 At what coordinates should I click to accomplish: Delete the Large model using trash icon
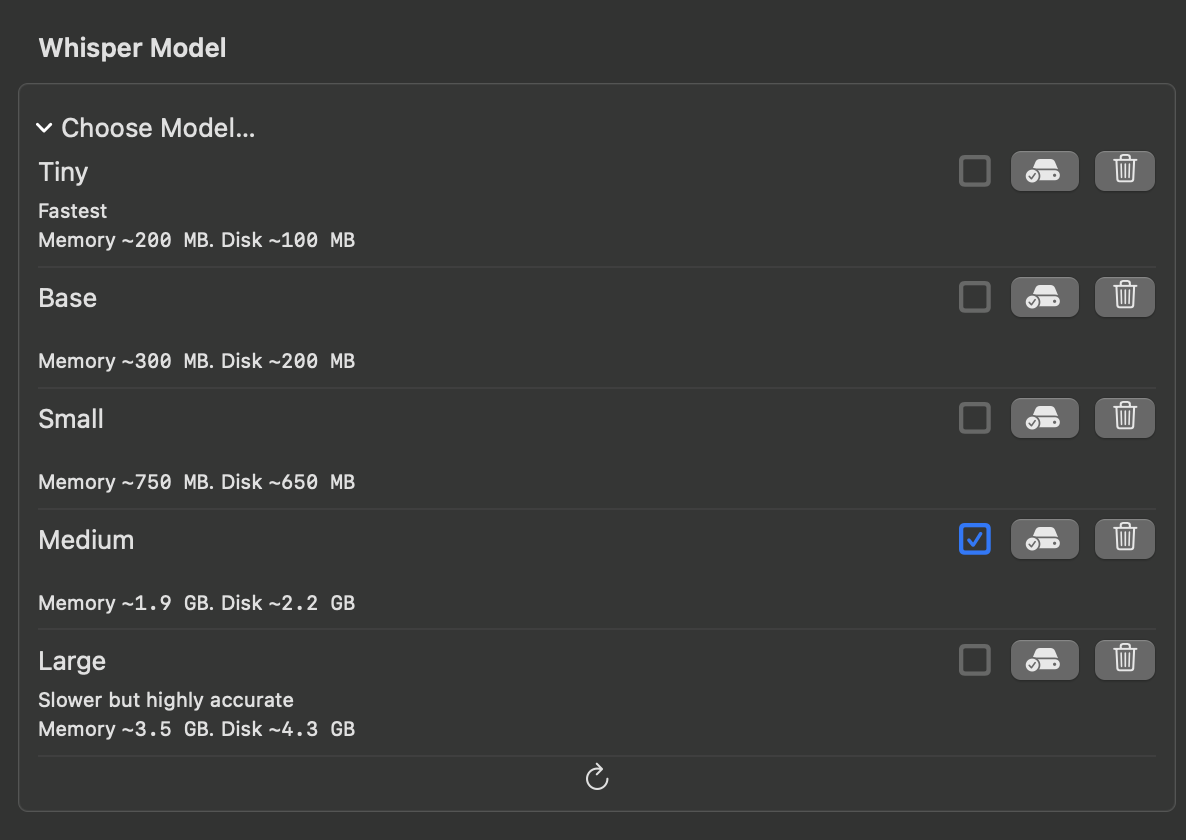click(1125, 660)
